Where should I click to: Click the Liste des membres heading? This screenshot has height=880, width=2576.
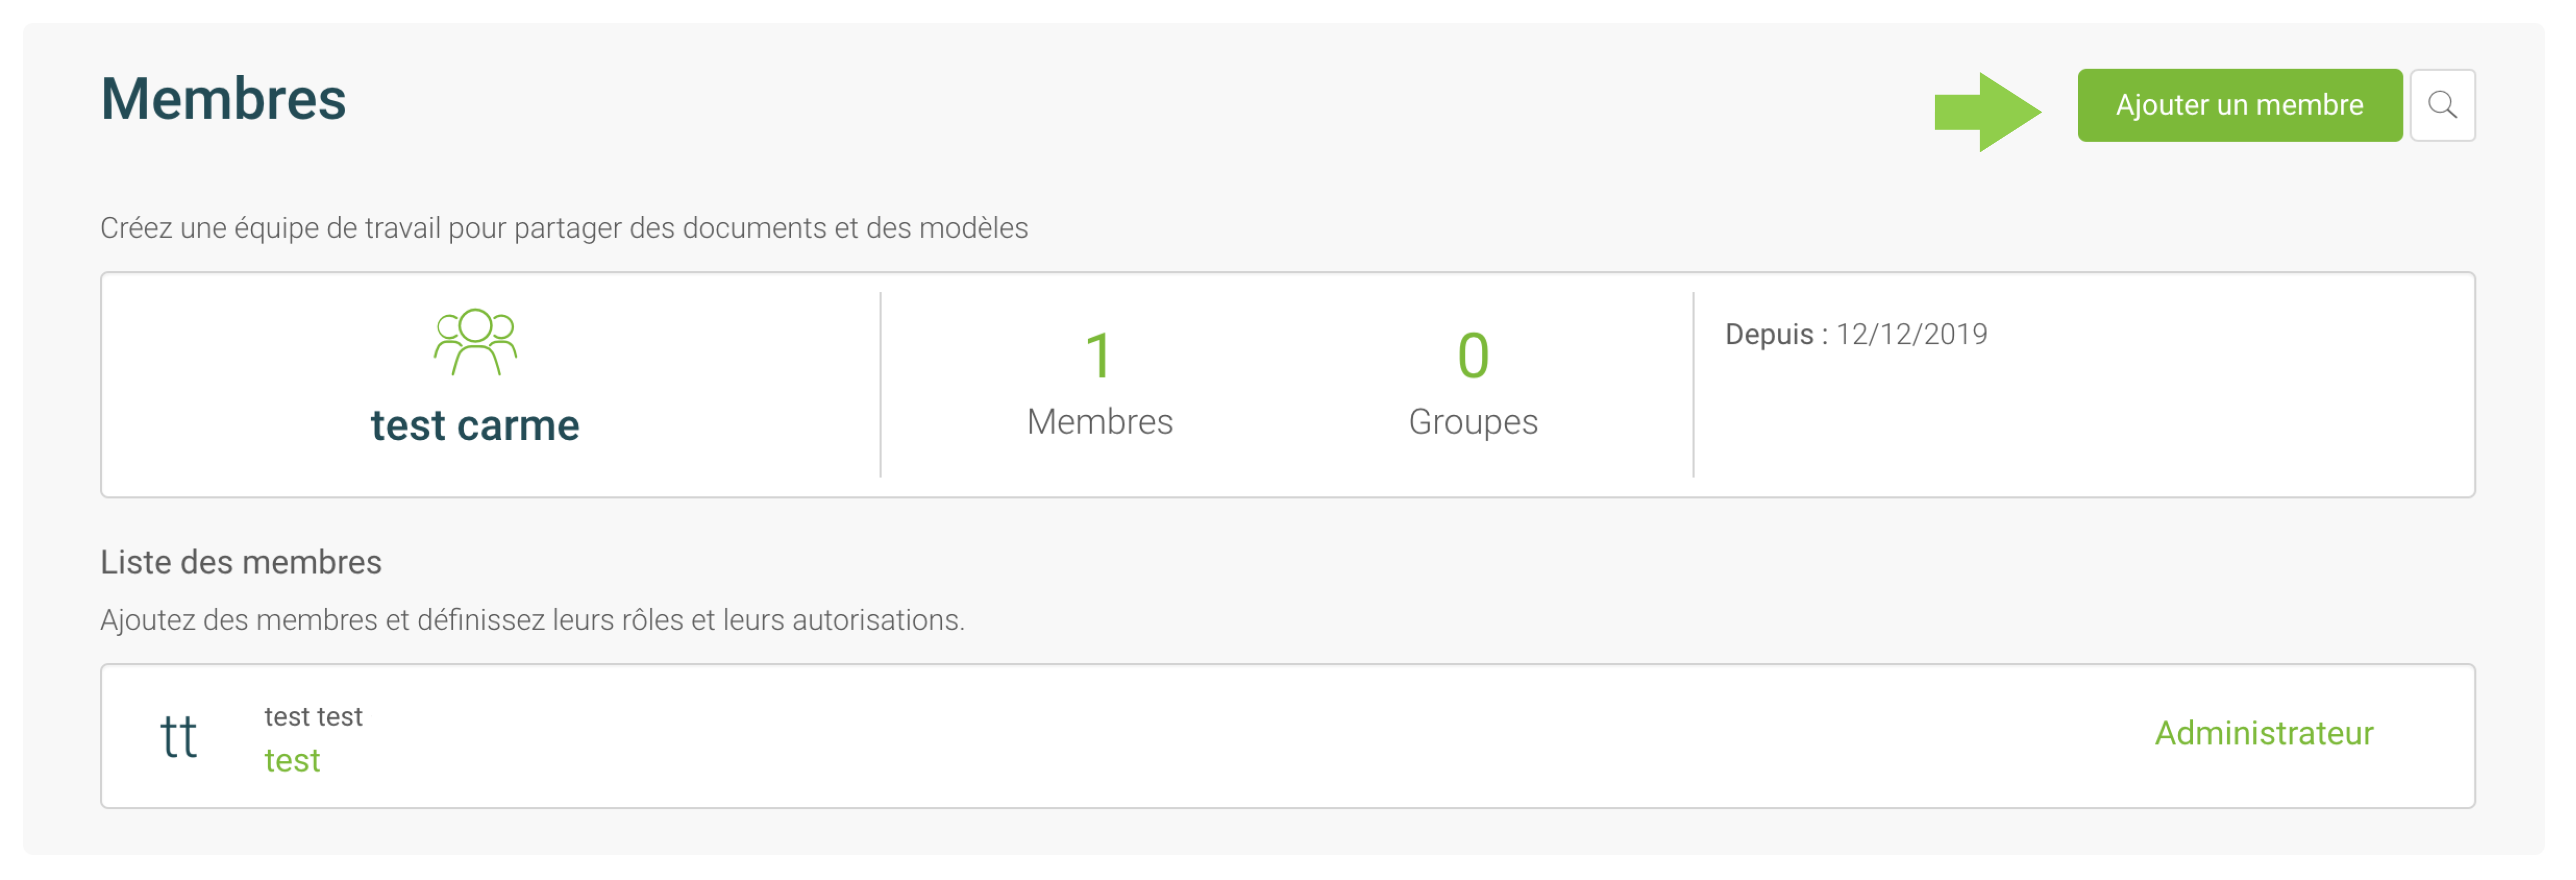(x=241, y=562)
